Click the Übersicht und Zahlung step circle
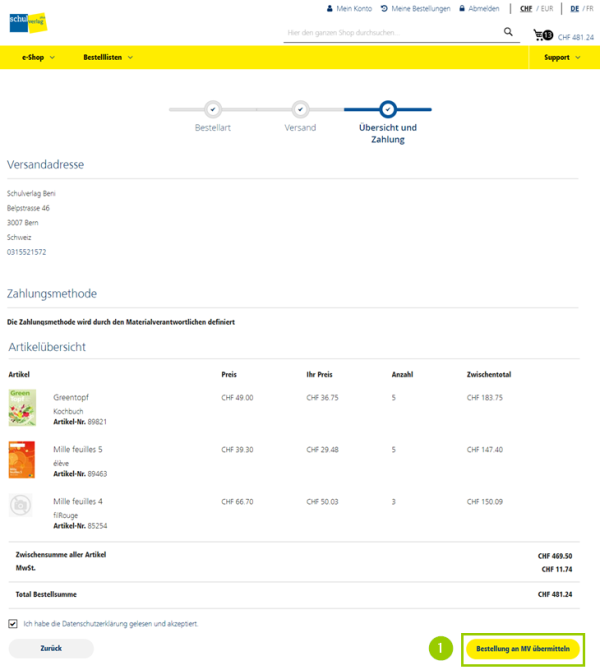Viewport: 600px width, 670px height. point(388,109)
